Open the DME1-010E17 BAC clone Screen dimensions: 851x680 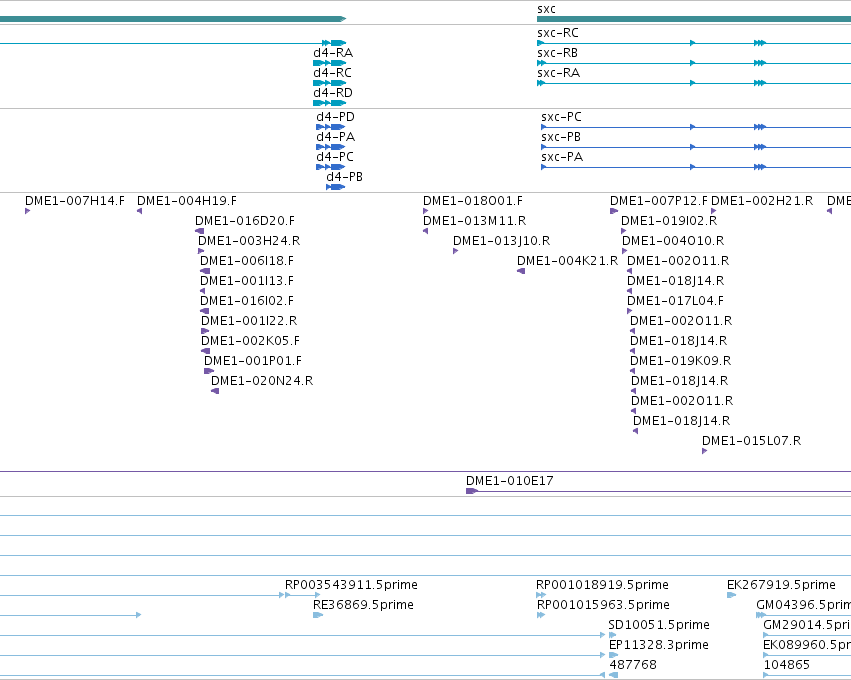click(x=510, y=481)
